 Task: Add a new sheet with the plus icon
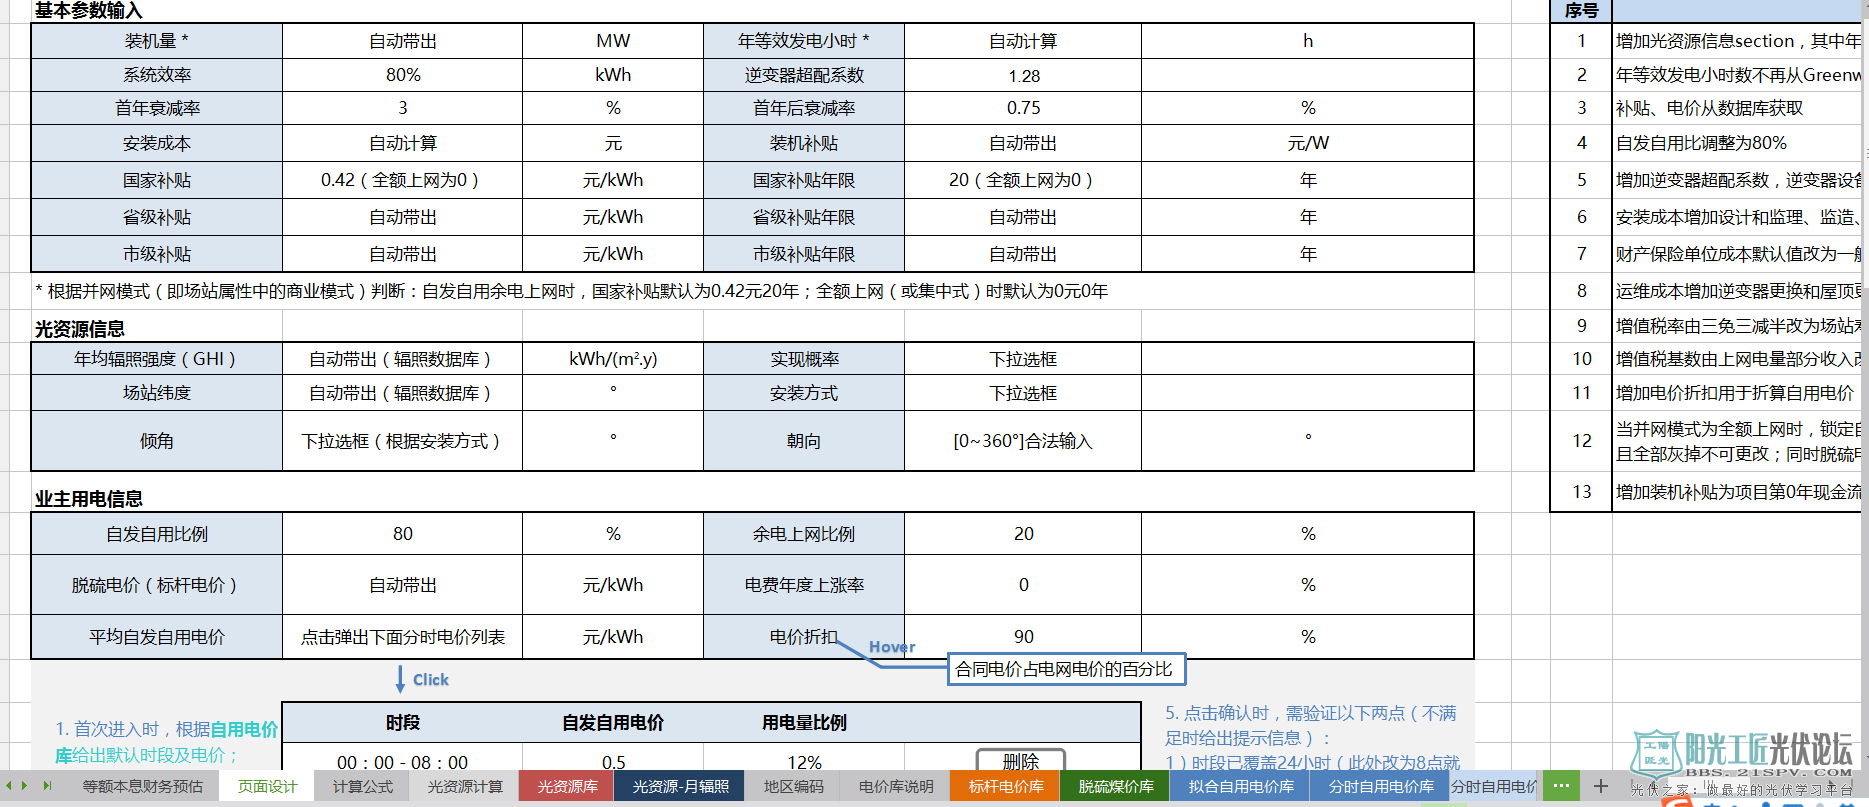1601,786
